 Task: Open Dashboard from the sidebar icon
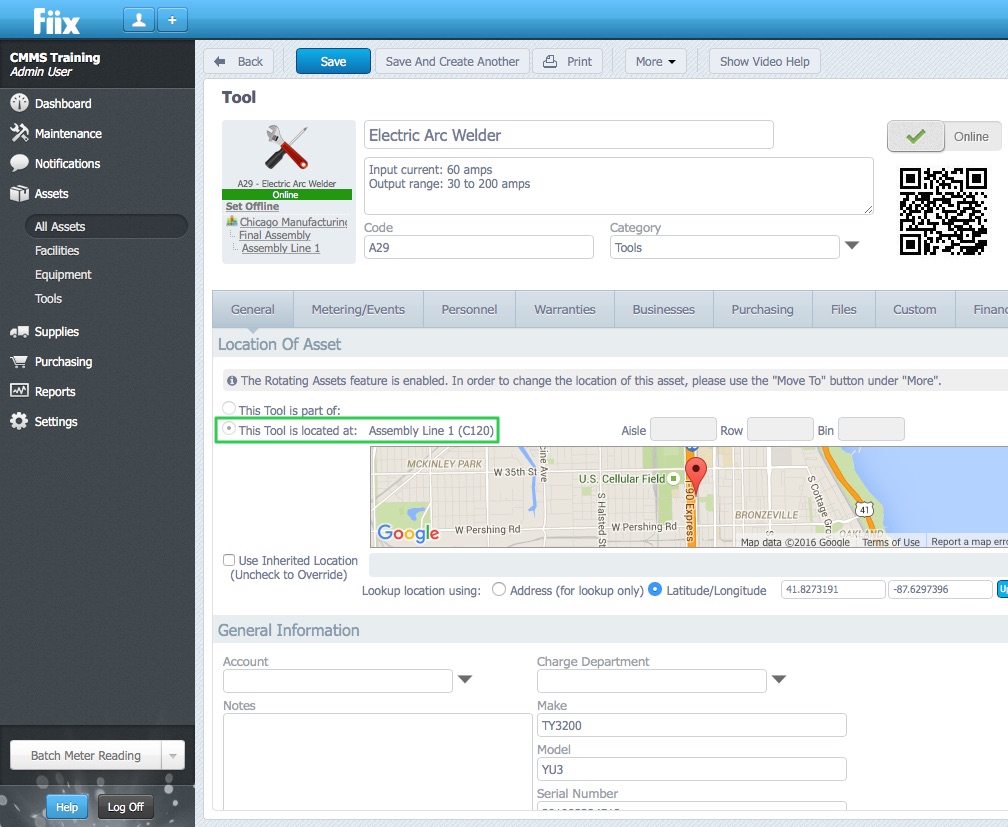[x=19, y=103]
